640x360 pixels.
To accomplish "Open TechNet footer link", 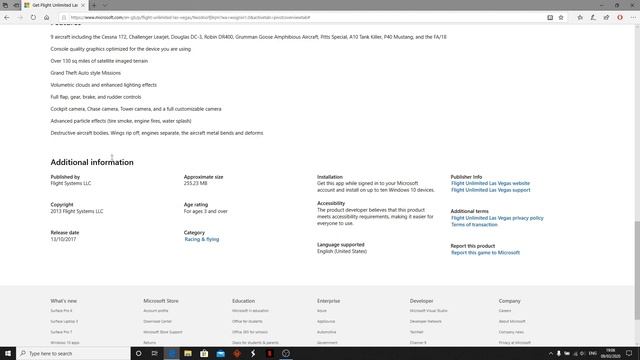I will 416,332.
